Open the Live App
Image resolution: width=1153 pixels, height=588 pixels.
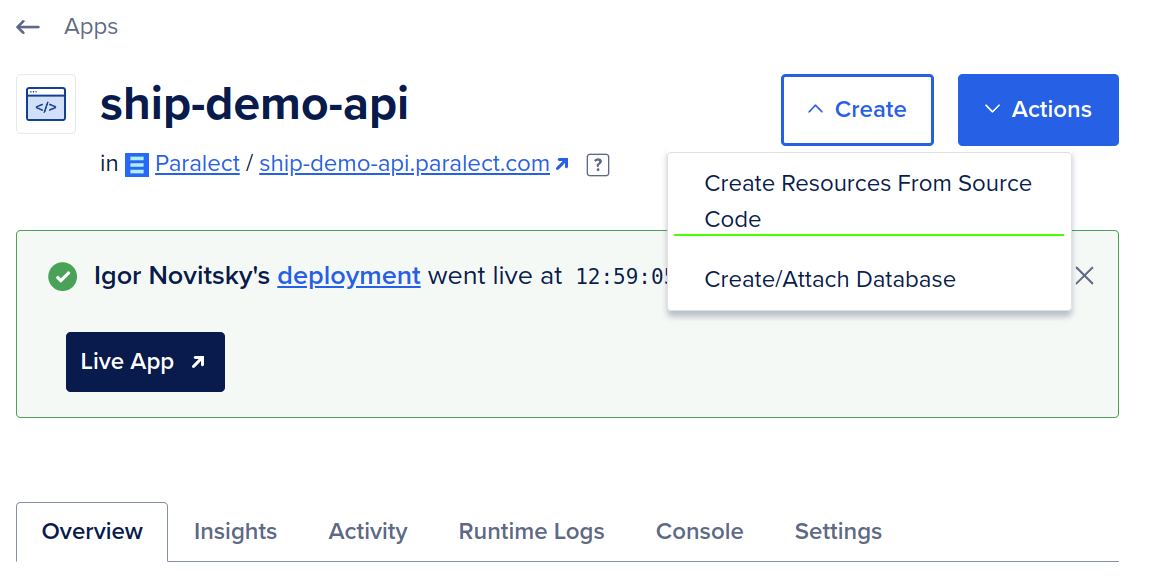145,361
